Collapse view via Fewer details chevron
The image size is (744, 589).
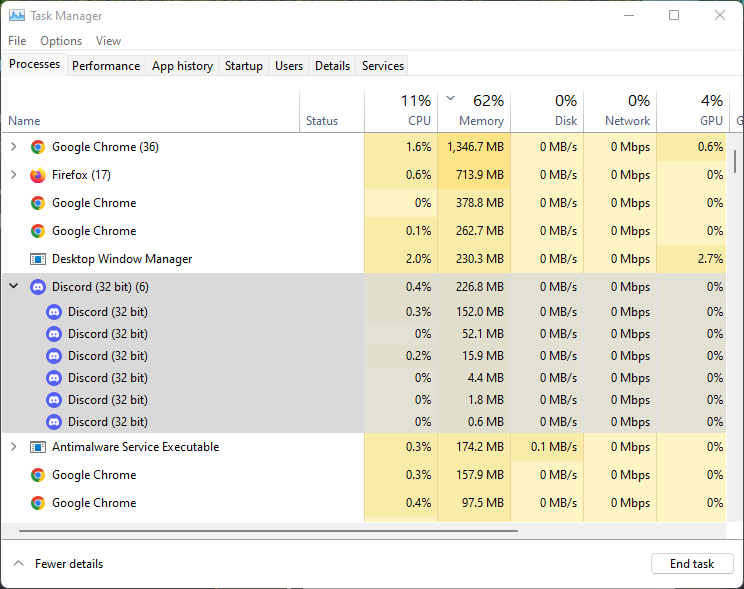click(x=19, y=563)
